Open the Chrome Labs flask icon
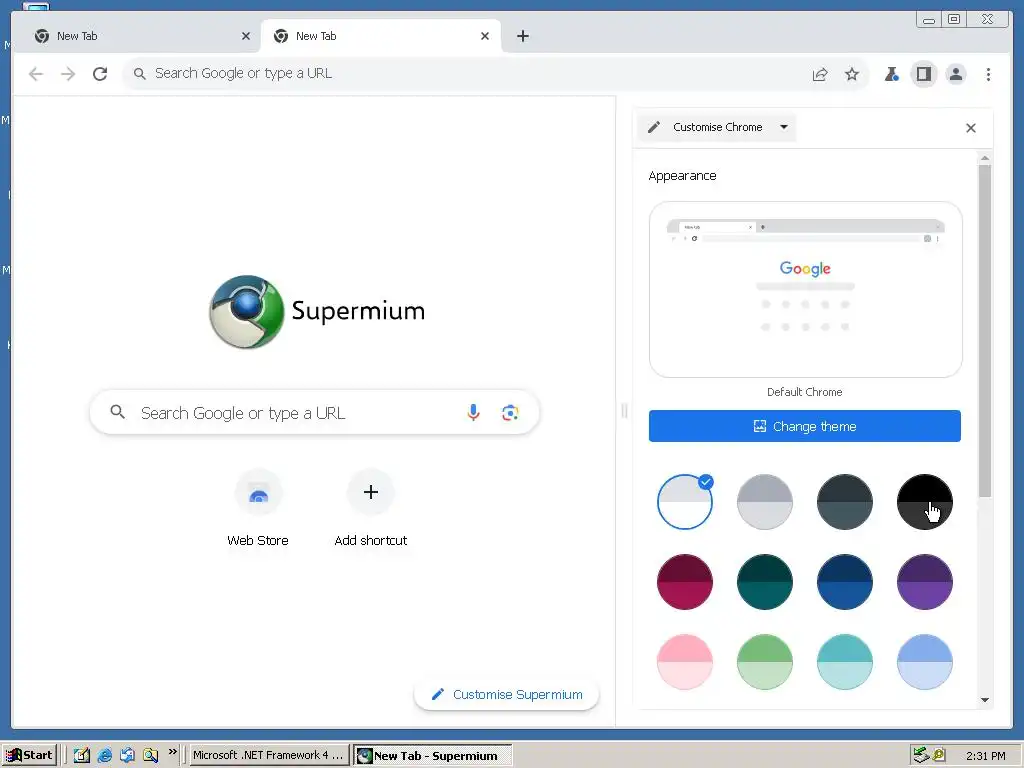The width and height of the screenshot is (1024, 768). (891, 74)
